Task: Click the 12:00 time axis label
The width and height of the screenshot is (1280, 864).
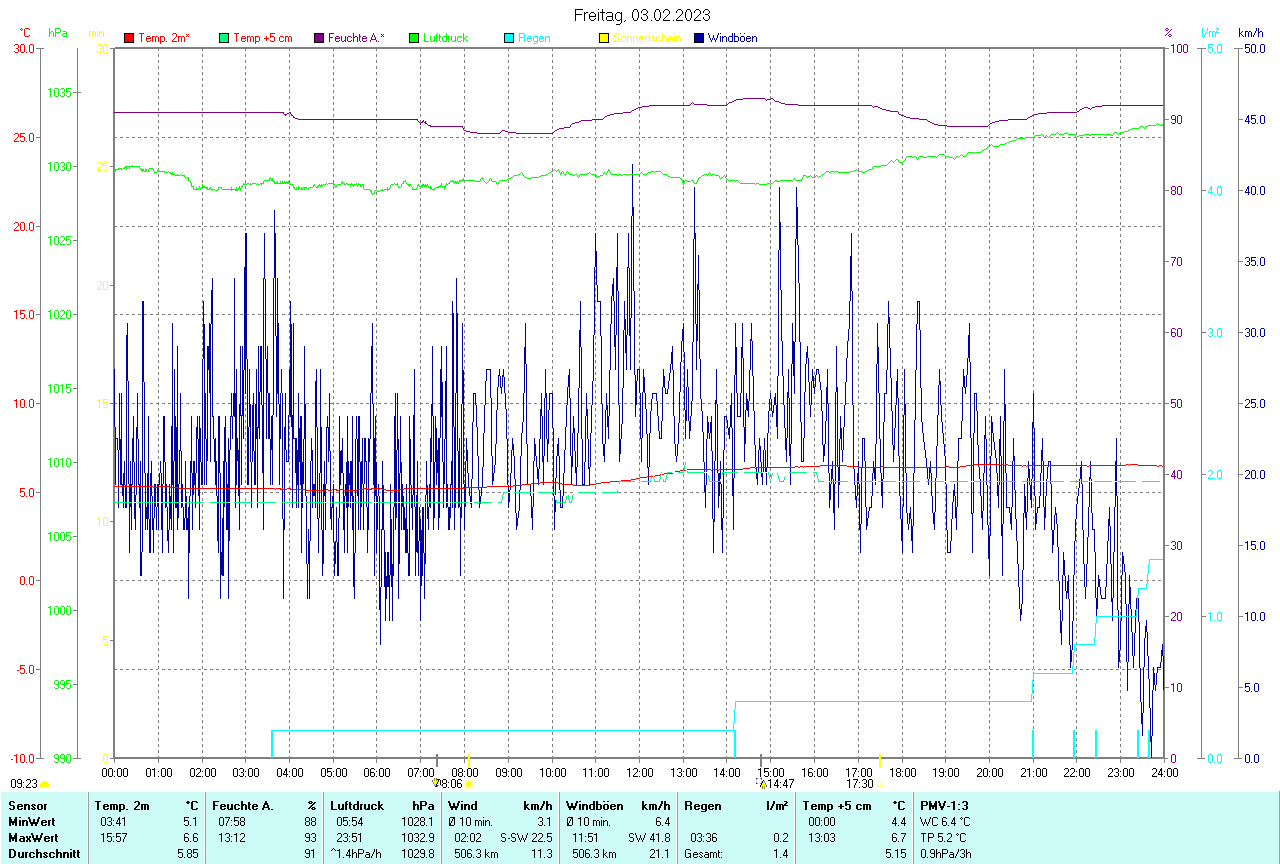Action: (x=639, y=773)
